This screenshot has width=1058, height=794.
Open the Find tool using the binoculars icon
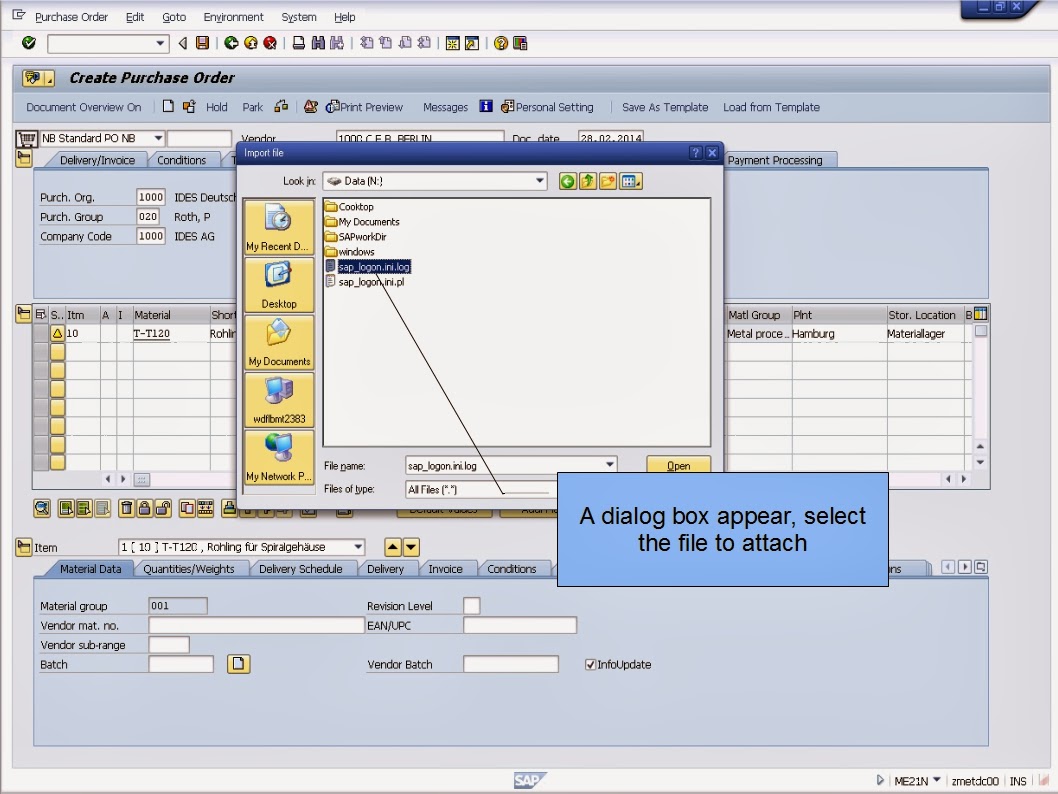tap(320, 43)
